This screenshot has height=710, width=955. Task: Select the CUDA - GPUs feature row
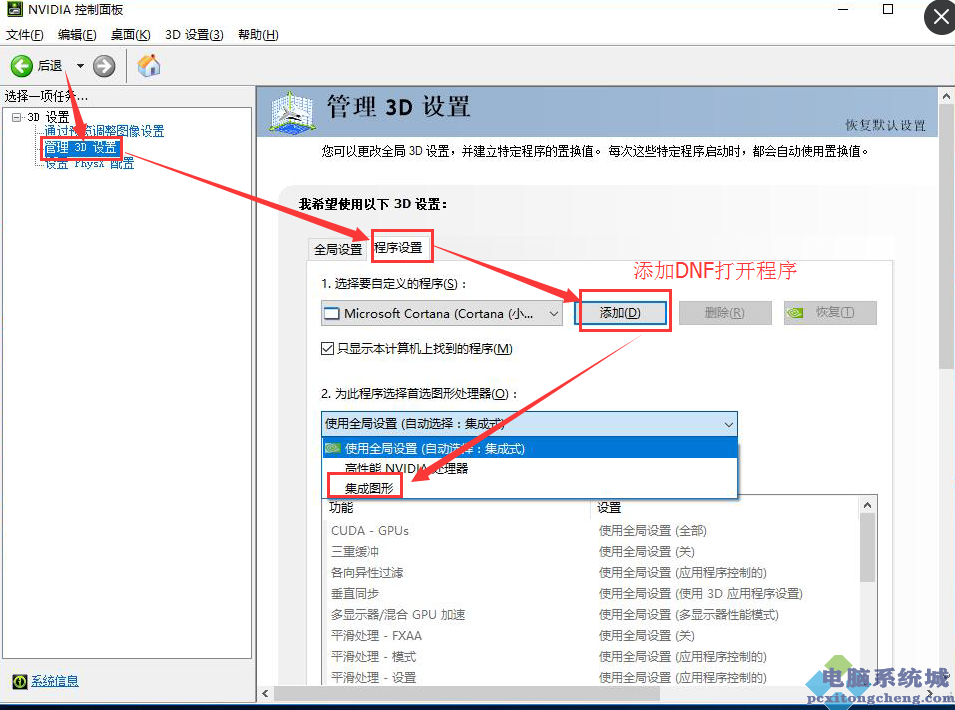pos(591,530)
